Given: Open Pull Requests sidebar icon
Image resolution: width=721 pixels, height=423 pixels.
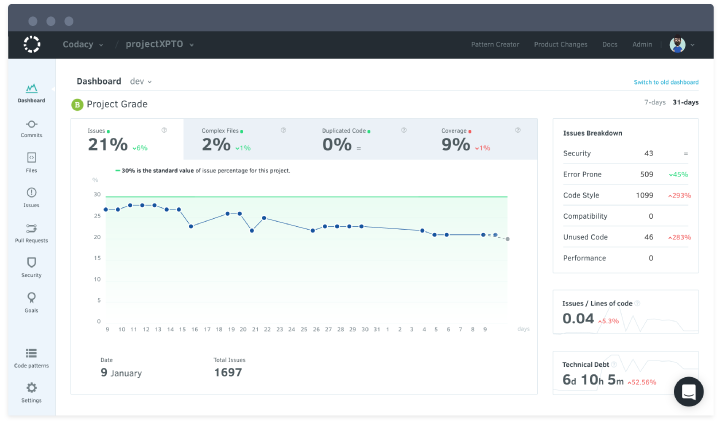Looking at the screenshot, I should pyautogui.click(x=31, y=232).
